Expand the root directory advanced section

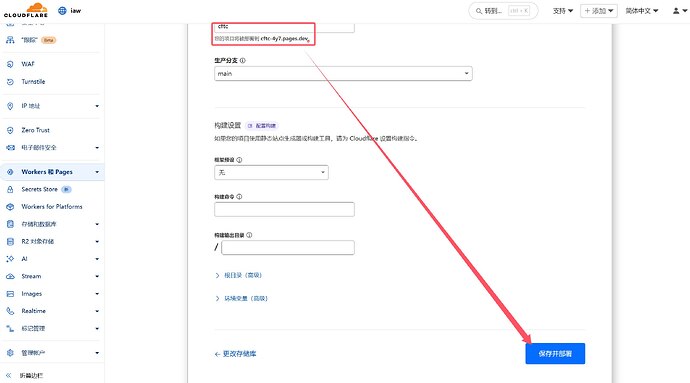pyautogui.click(x=239, y=275)
